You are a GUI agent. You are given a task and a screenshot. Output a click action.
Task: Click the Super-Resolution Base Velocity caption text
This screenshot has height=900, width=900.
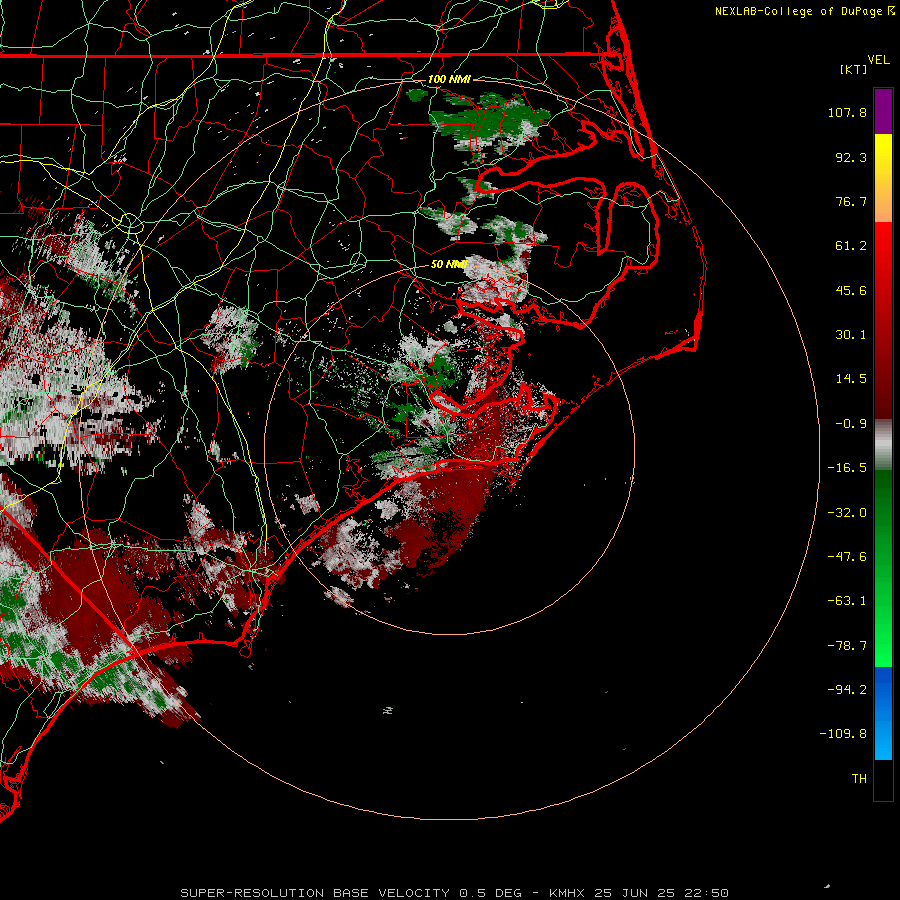coord(454,893)
